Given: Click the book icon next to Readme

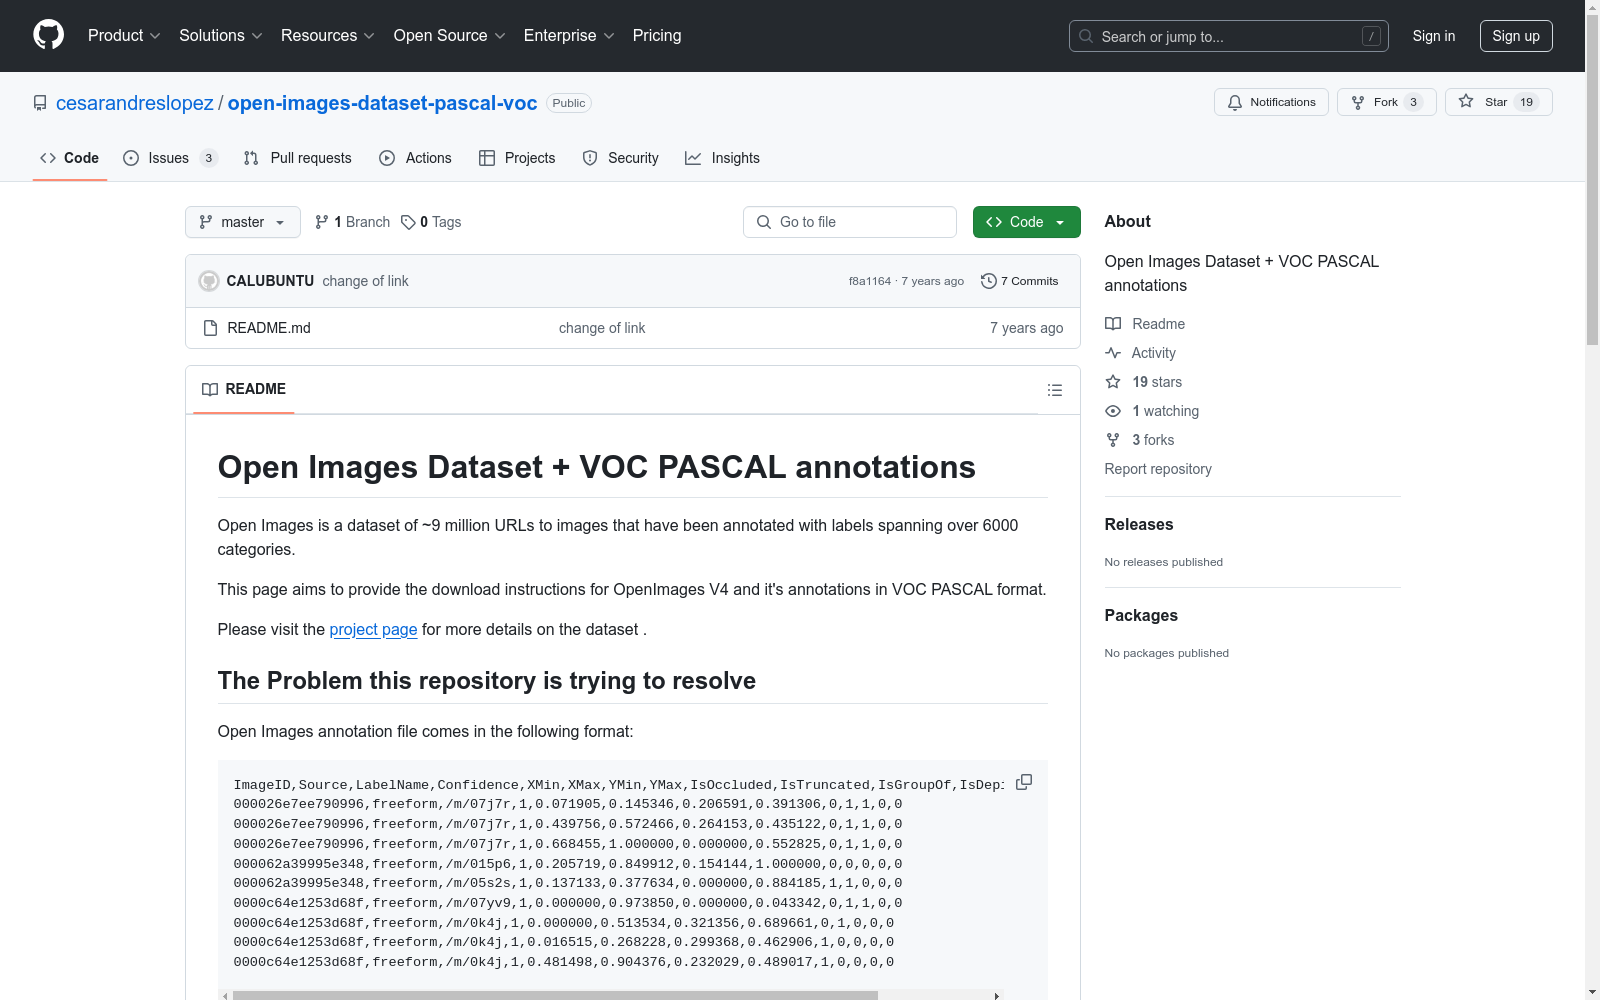Looking at the screenshot, I should pos(1113,324).
